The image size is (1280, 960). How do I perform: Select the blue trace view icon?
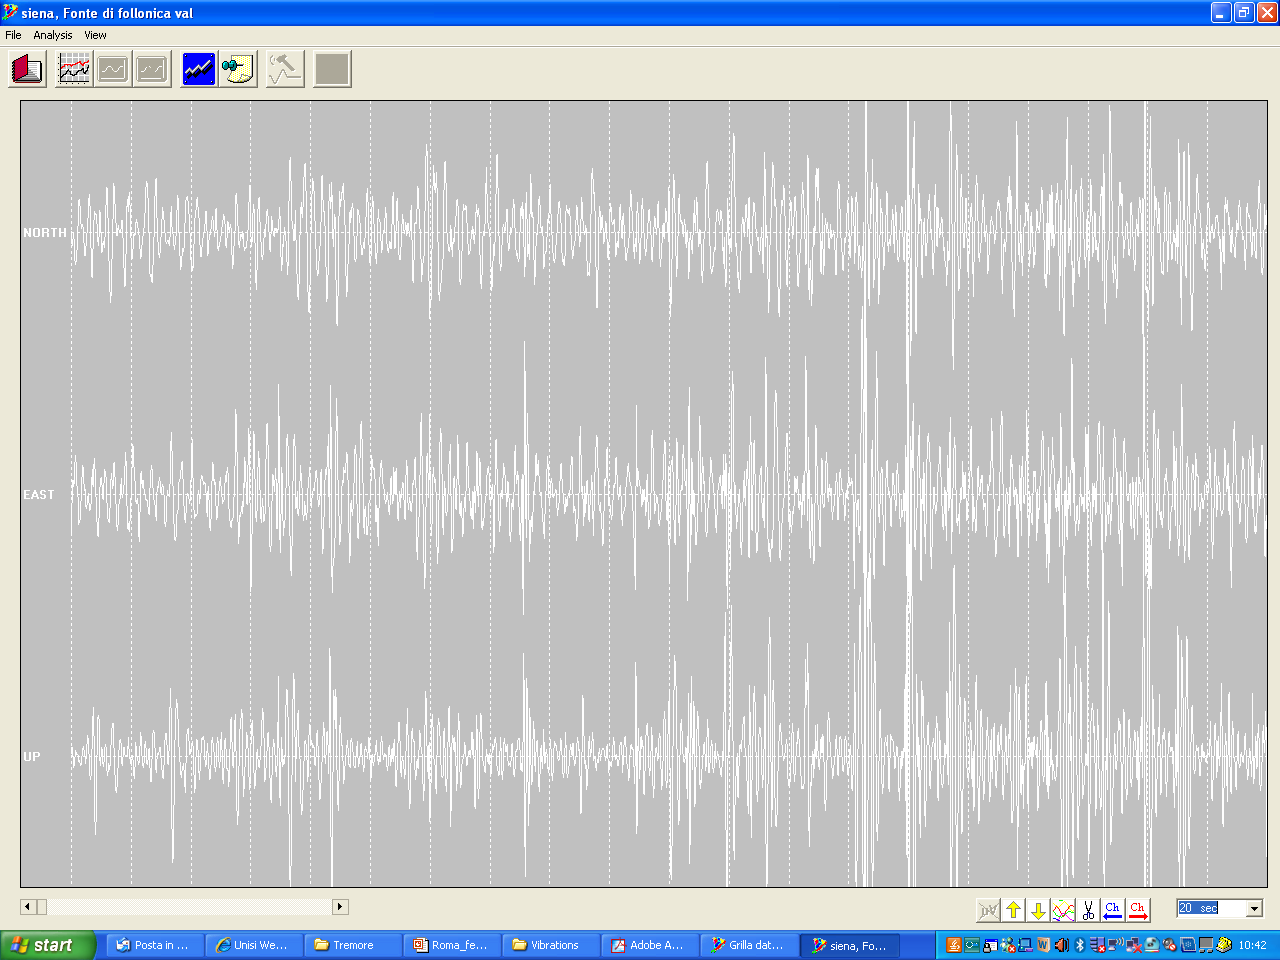click(x=199, y=69)
